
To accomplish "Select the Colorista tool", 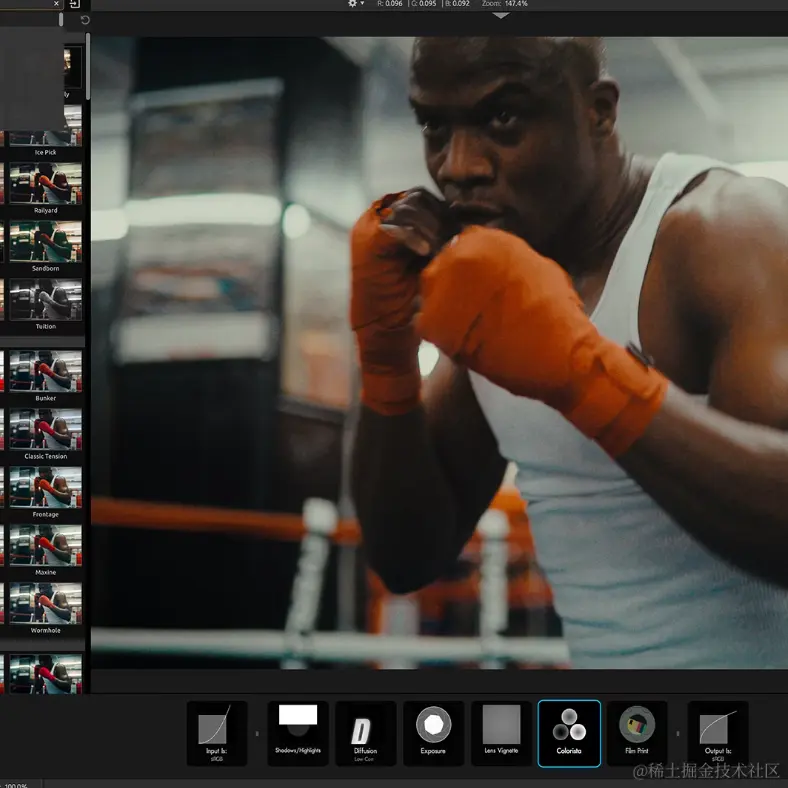I will (x=569, y=733).
